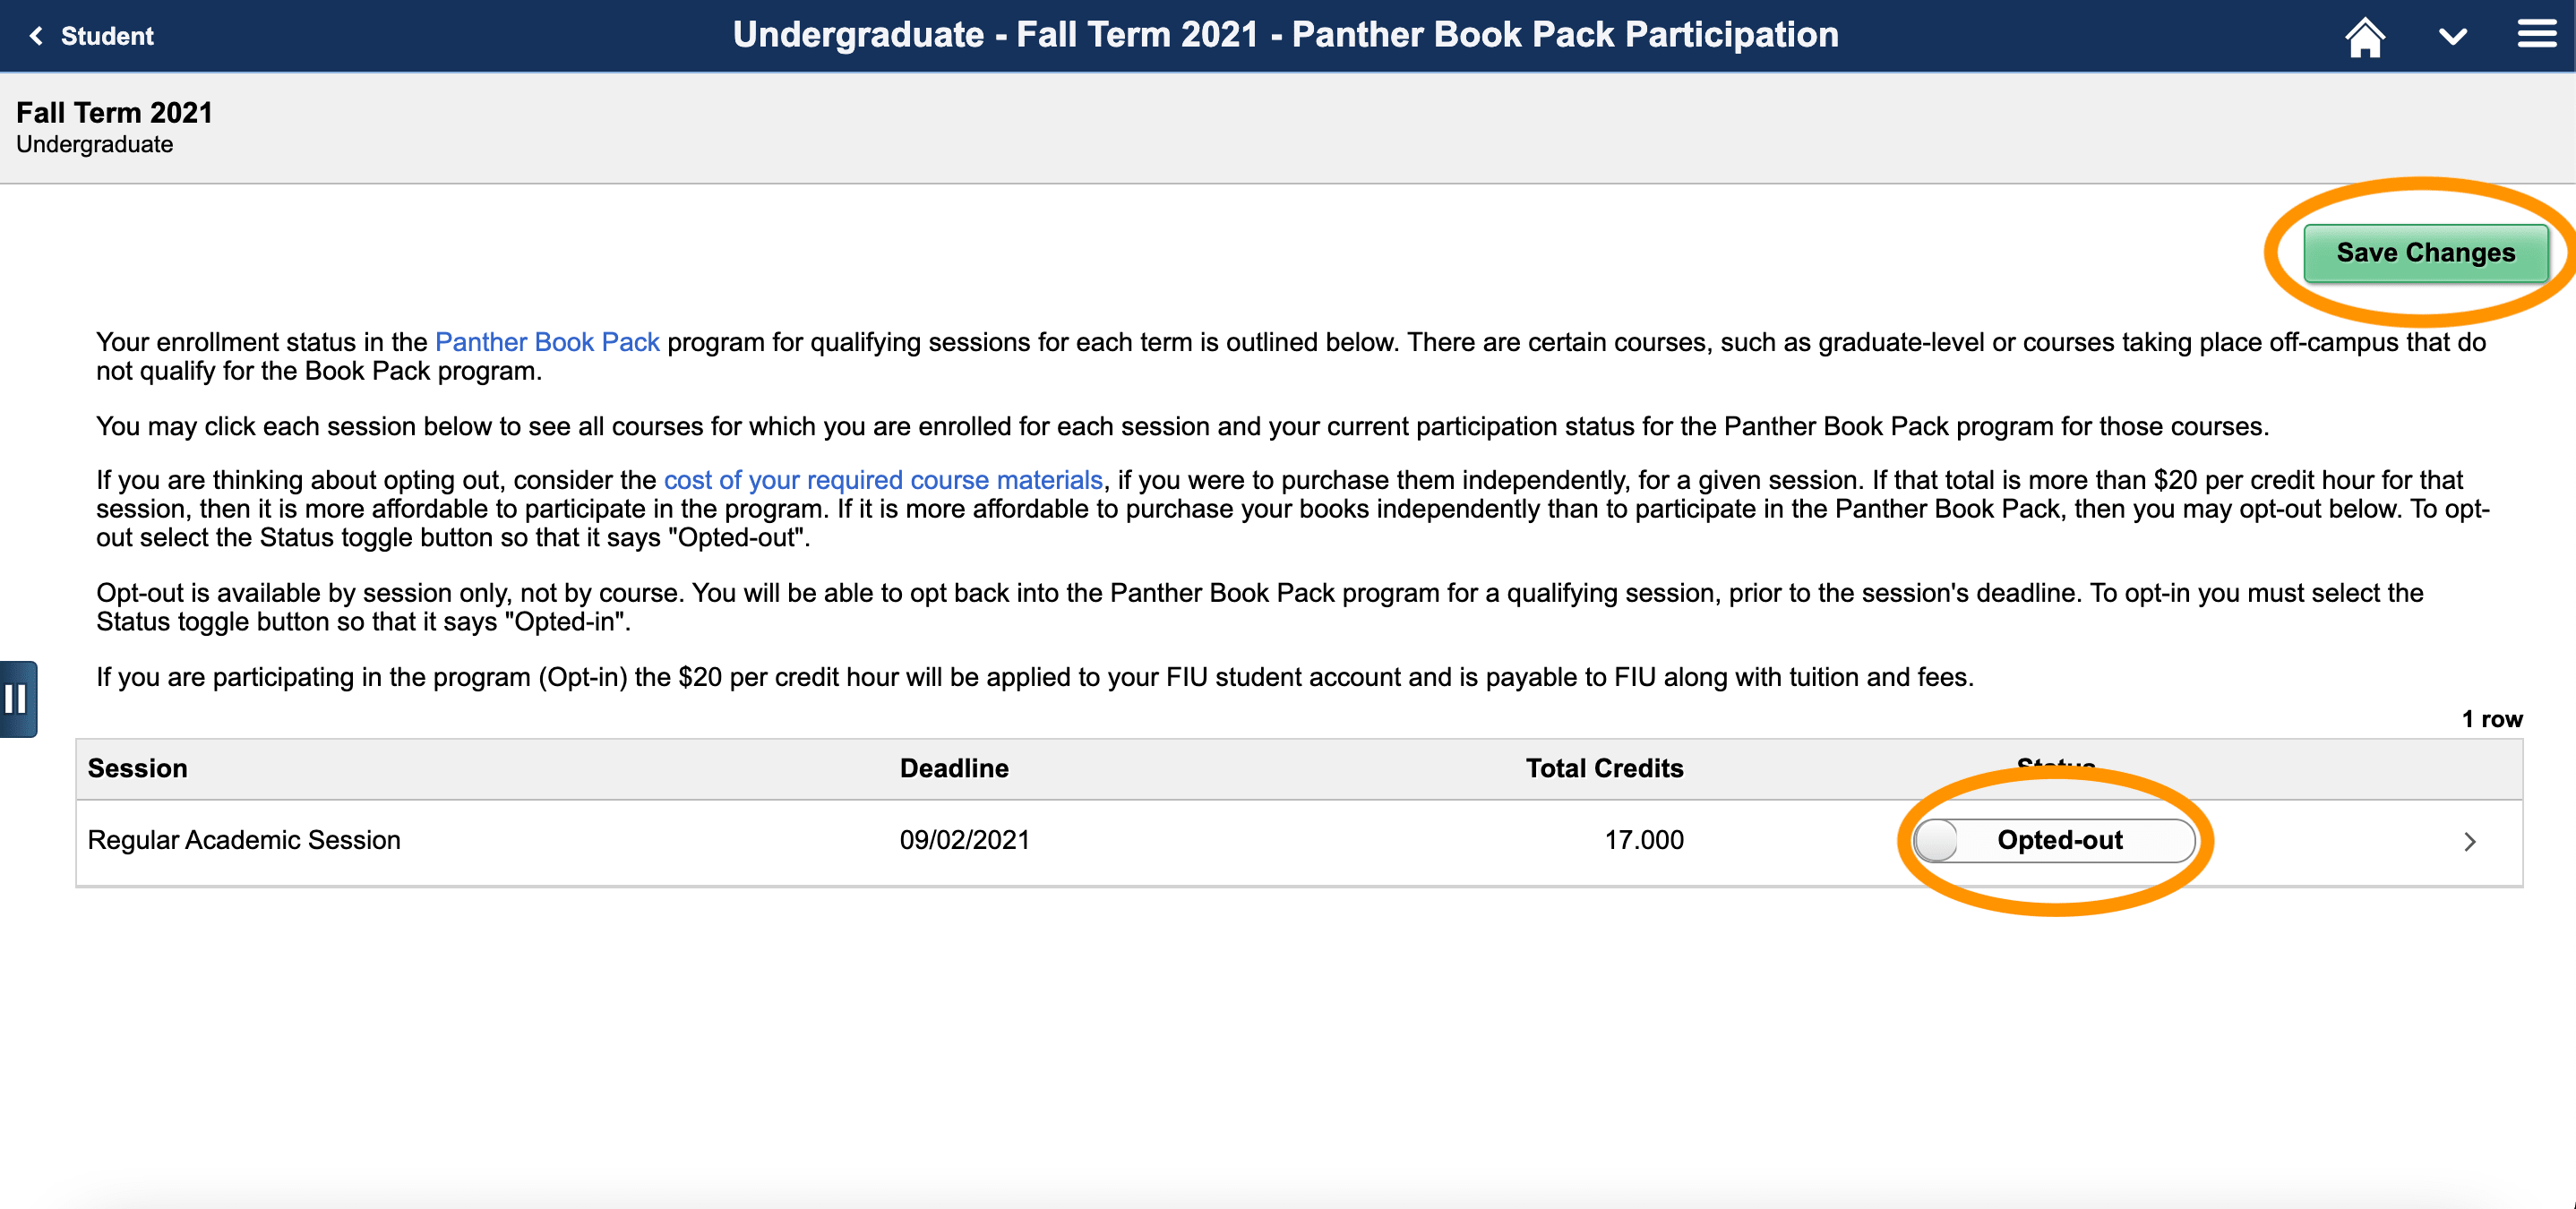Click the pause icon on the left edge

(17, 698)
